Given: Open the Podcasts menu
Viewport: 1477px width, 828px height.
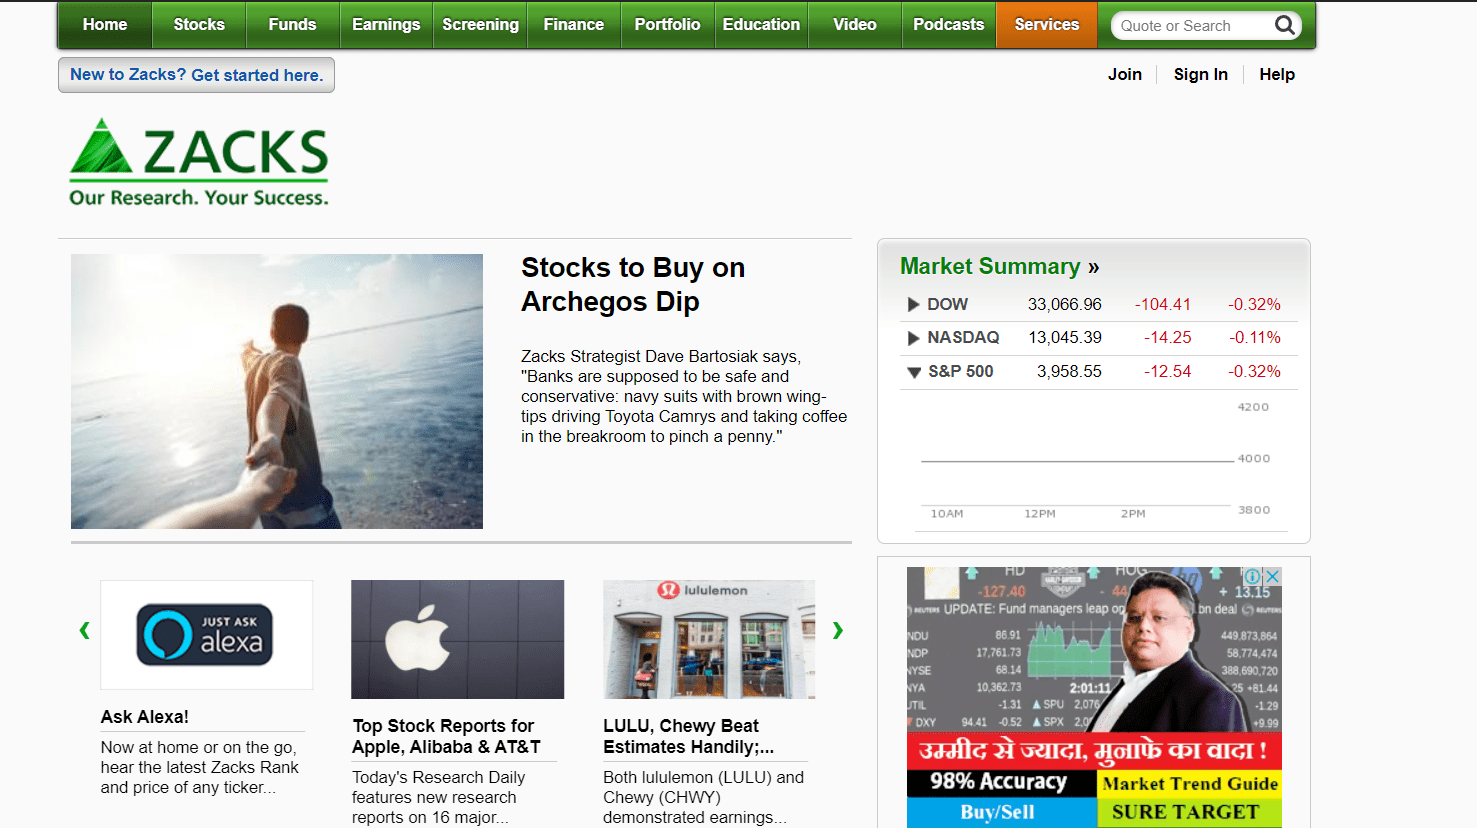Looking at the screenshot, I should click(x=949, y=25).
